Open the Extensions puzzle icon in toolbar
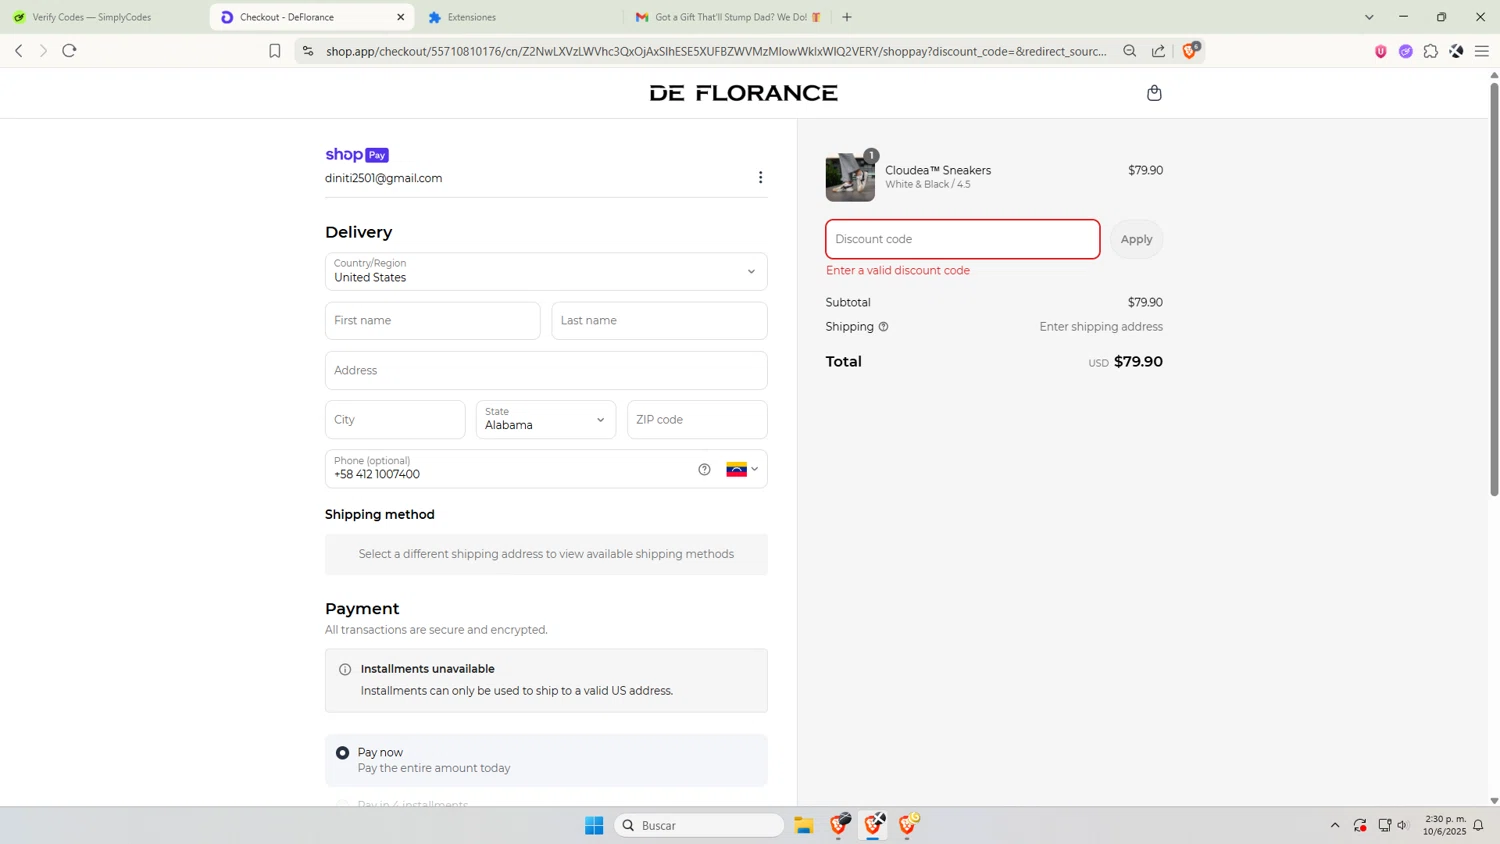Image resolution: width=1500 pixels, height=844 pixels. tap(1431, 51)
